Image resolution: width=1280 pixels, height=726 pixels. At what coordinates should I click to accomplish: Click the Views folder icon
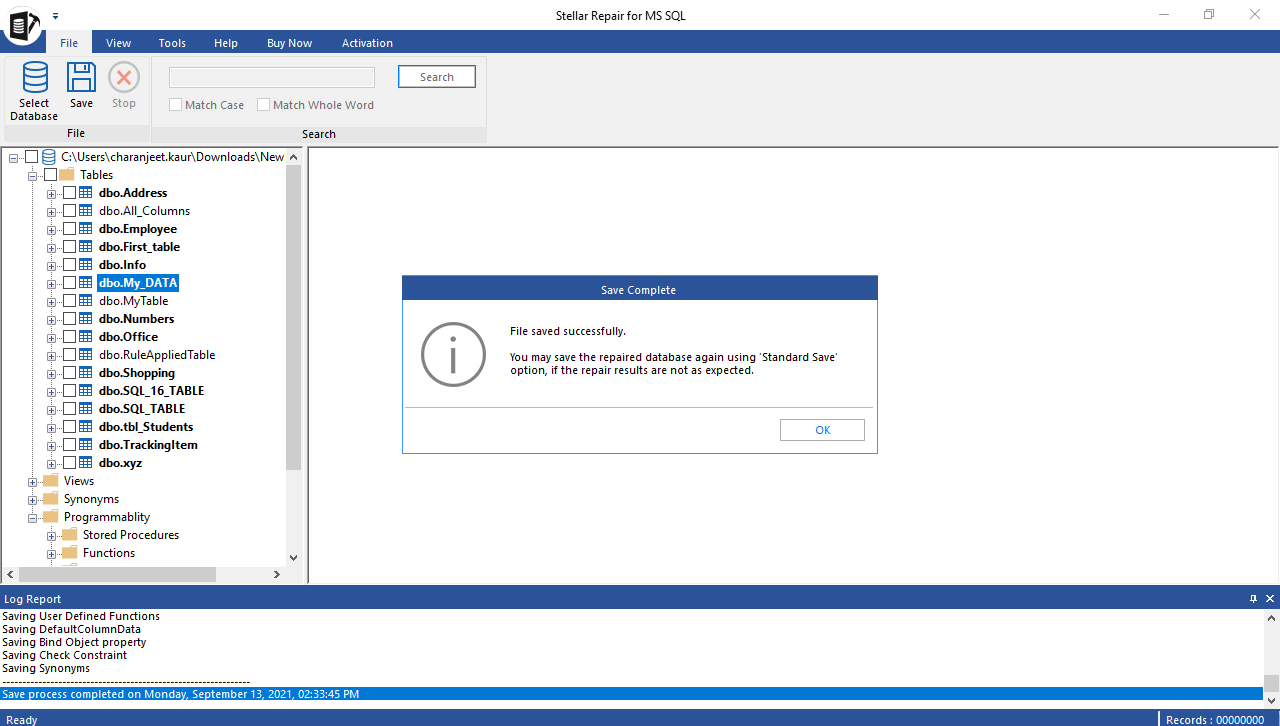pyautogui.click(x=50, y=481)
